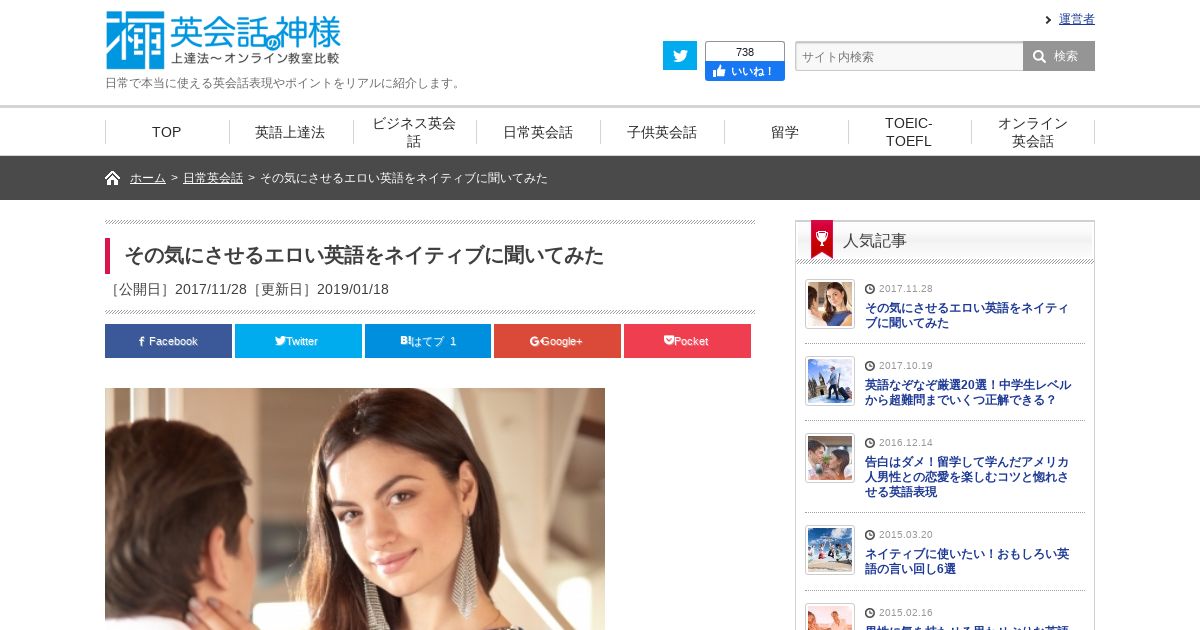Open the TOEIC-TOEFL navigation item

(909, 132)
